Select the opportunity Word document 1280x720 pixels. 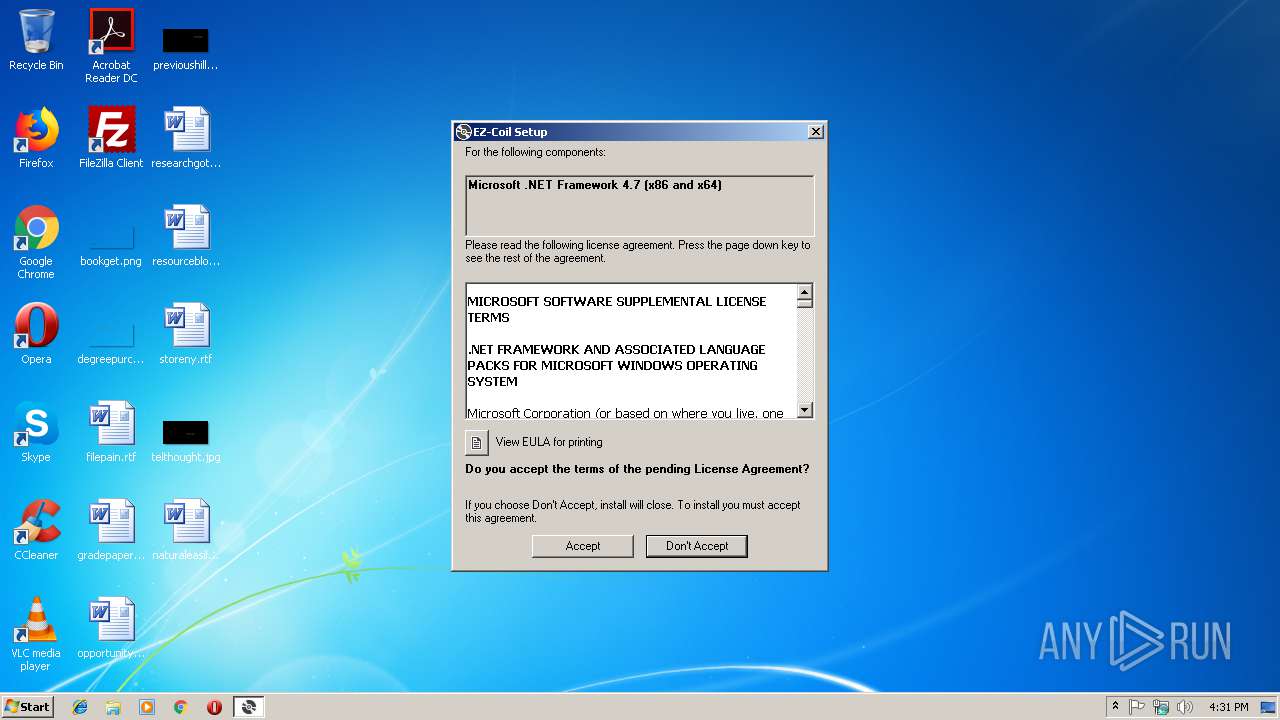[111, 628]
